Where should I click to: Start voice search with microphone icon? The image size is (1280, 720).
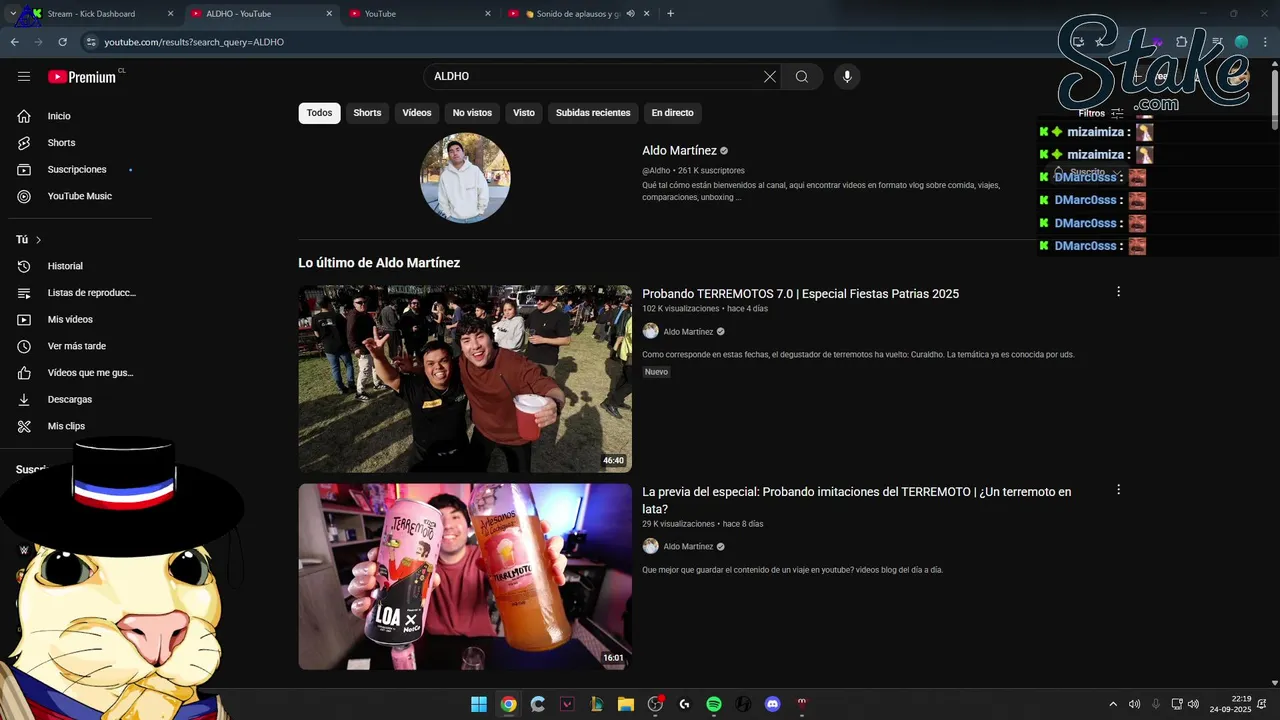(x=847, y=77)
